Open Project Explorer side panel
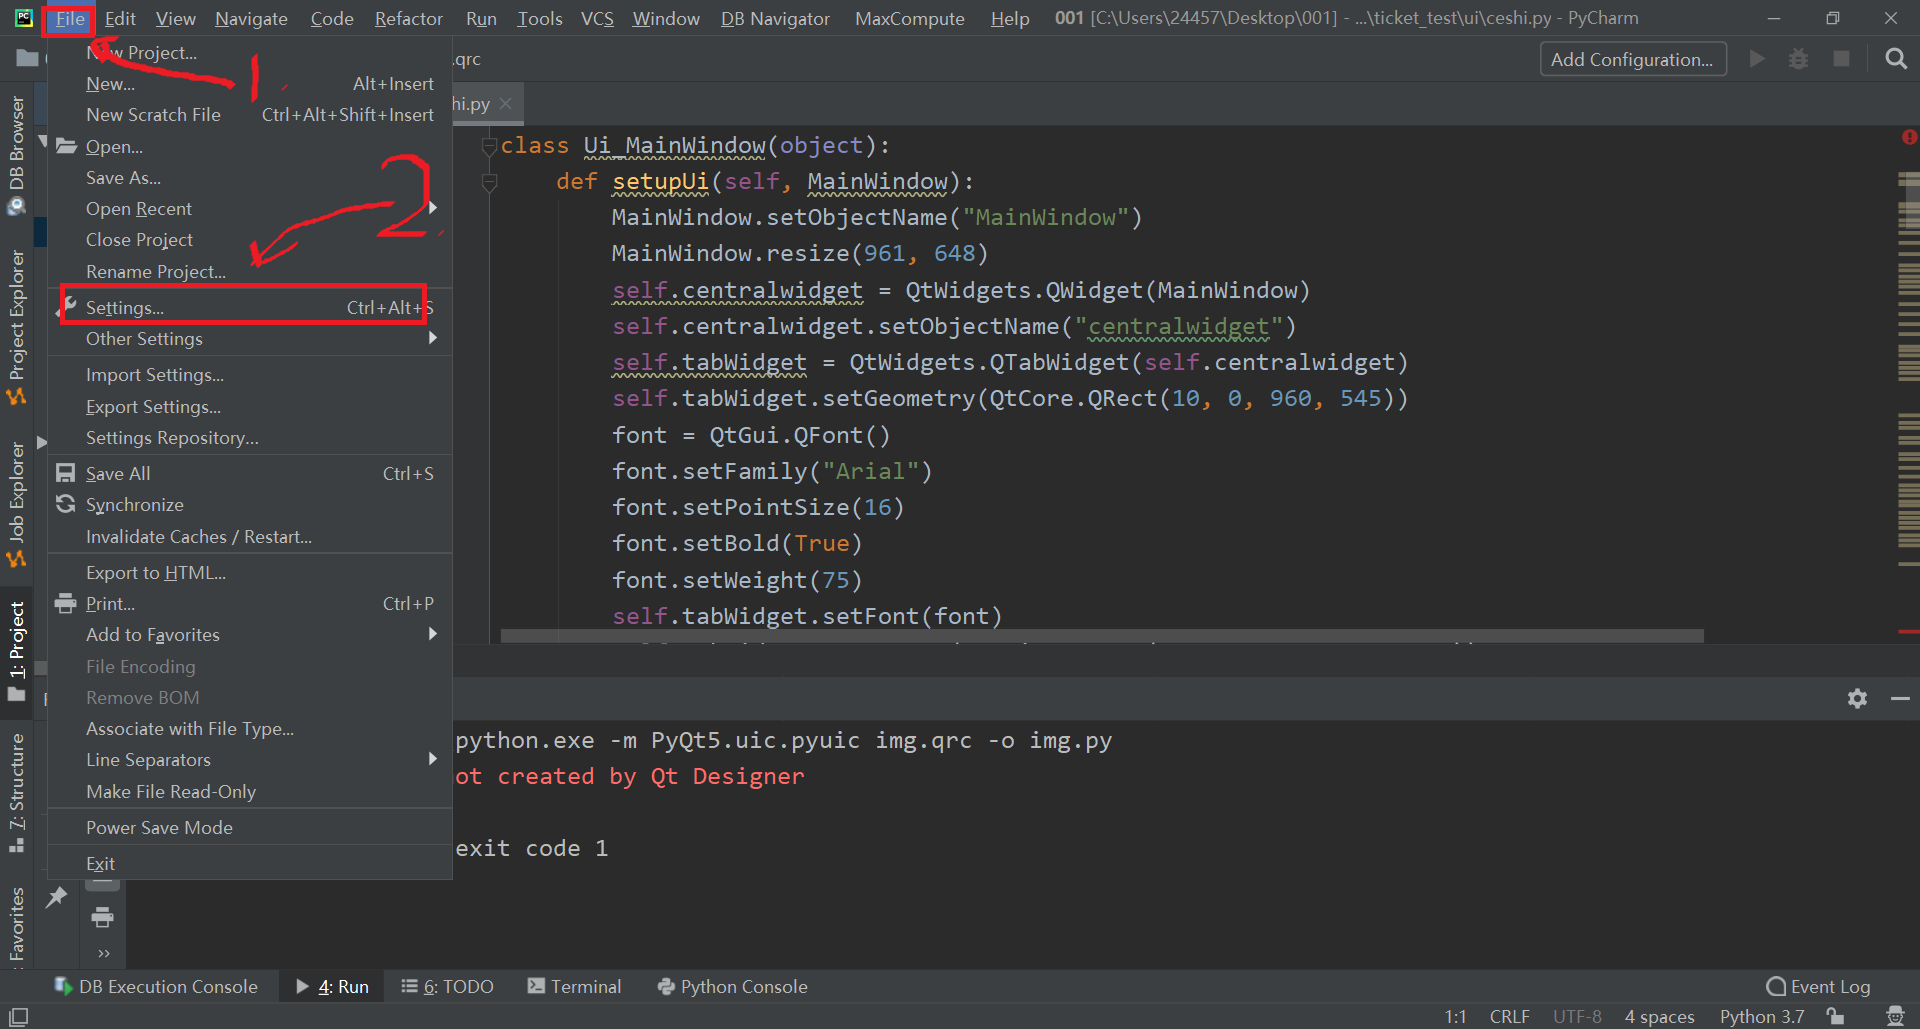Image resolution: width=1920 pixels, height=1029 pixels. [16, 327]
